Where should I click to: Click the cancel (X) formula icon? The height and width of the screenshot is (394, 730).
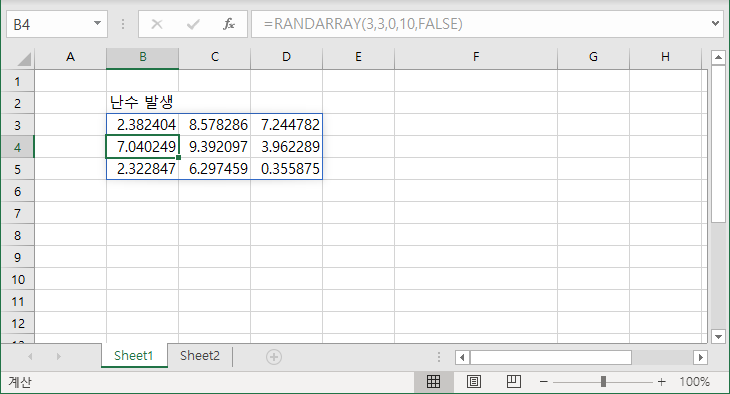(157, 24)
